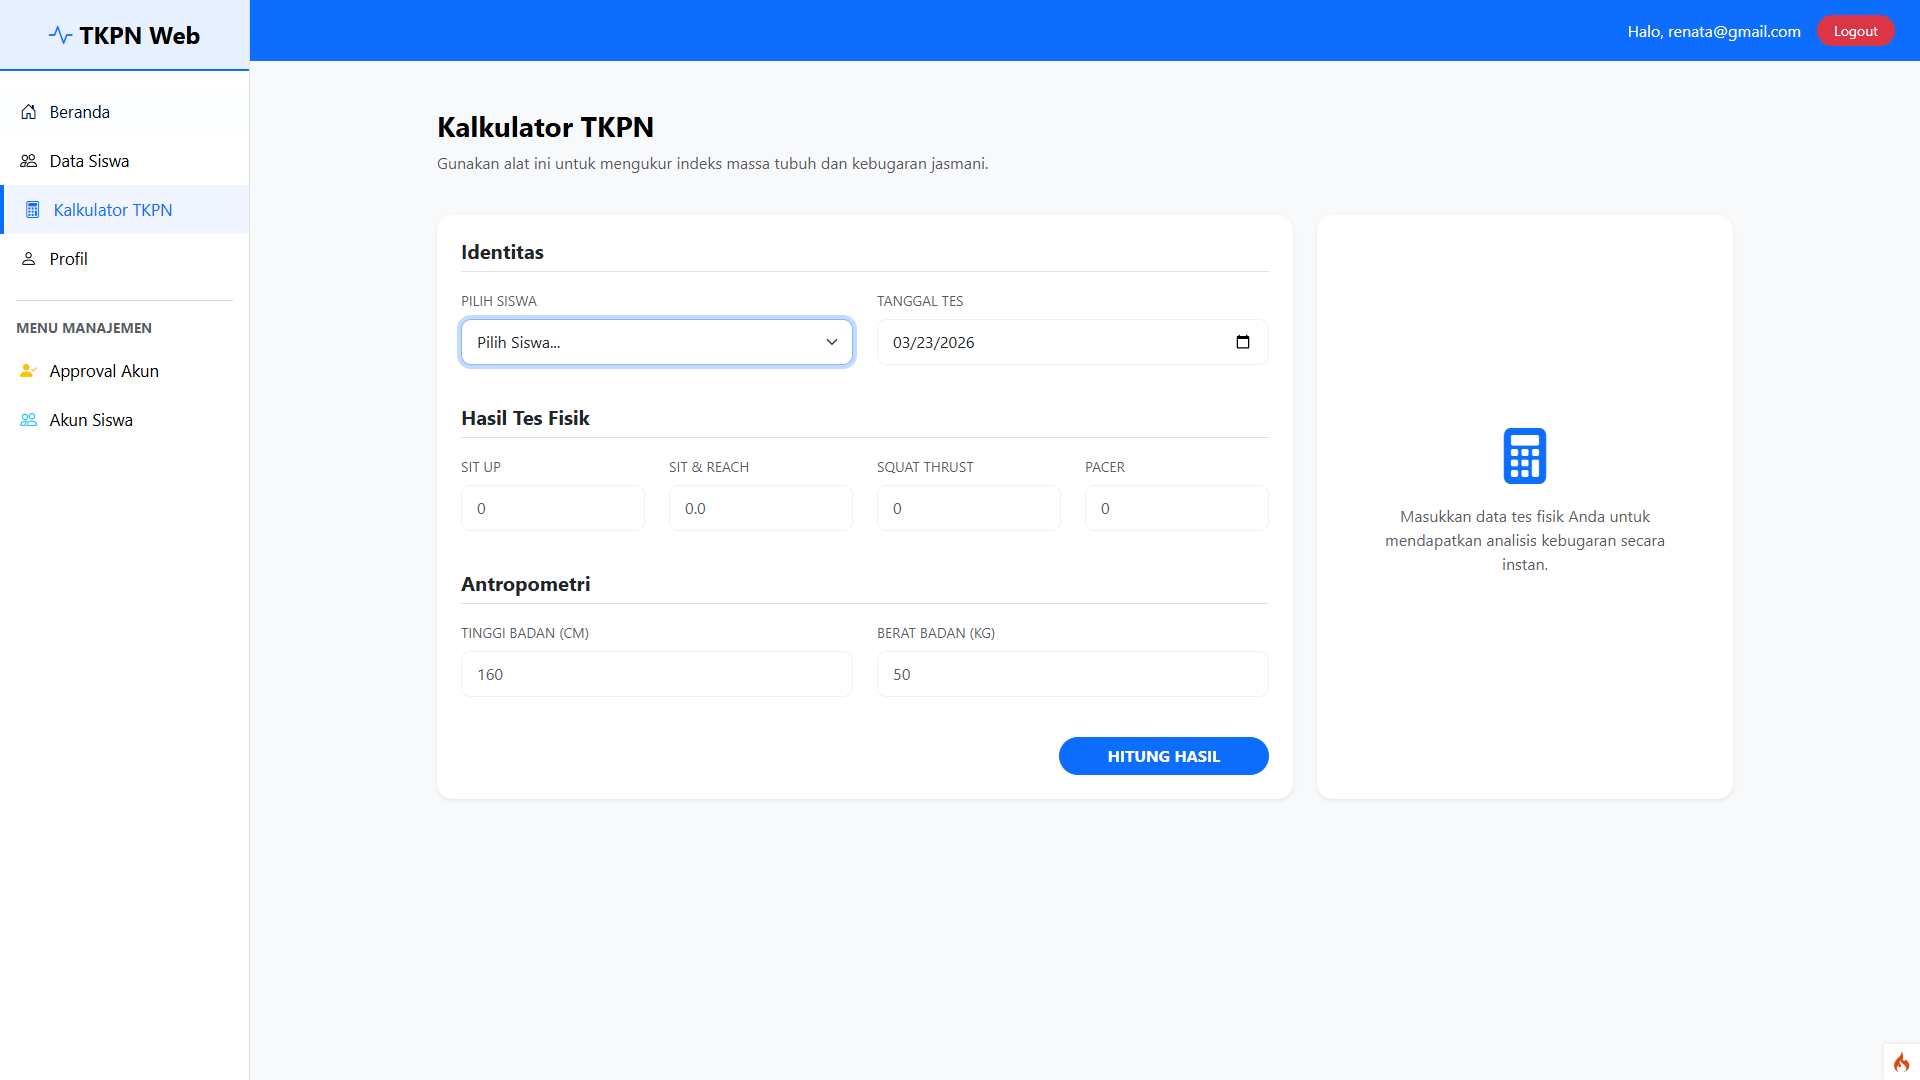Image resolution: width=1920 pixels, height=1080 pixels.
Task: Click the Tinggi Badan (CM) field
Action: pyautogui.click(x=656, y=674)
